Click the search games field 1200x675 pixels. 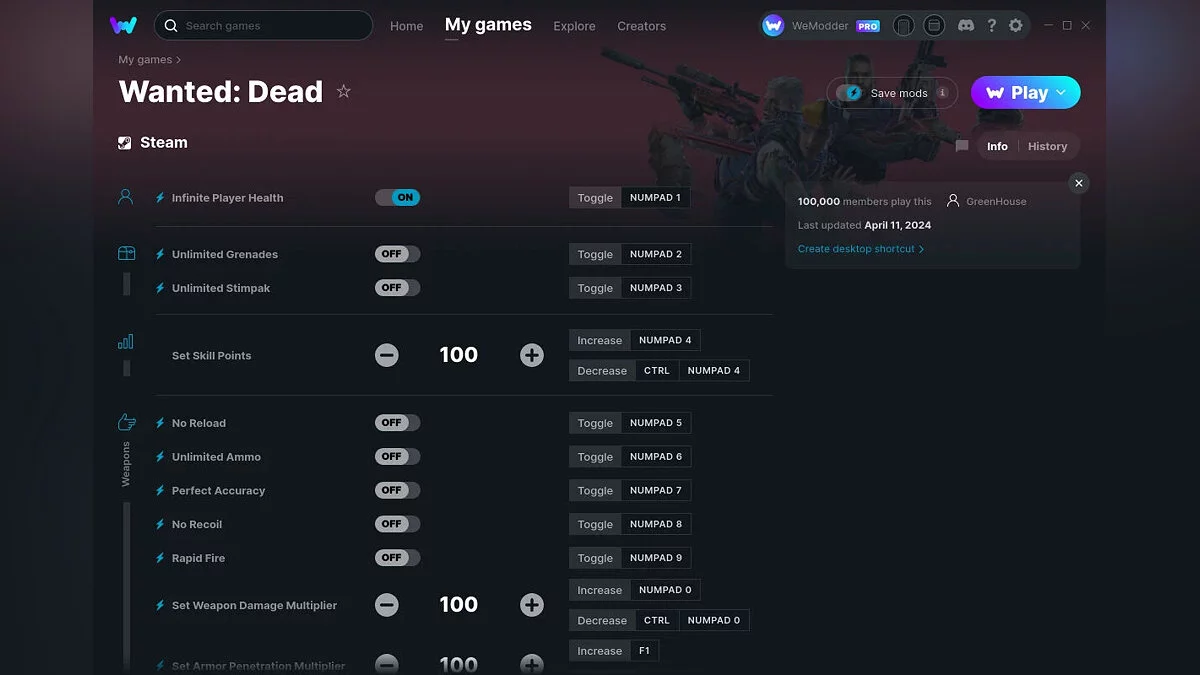coord(264,25)
